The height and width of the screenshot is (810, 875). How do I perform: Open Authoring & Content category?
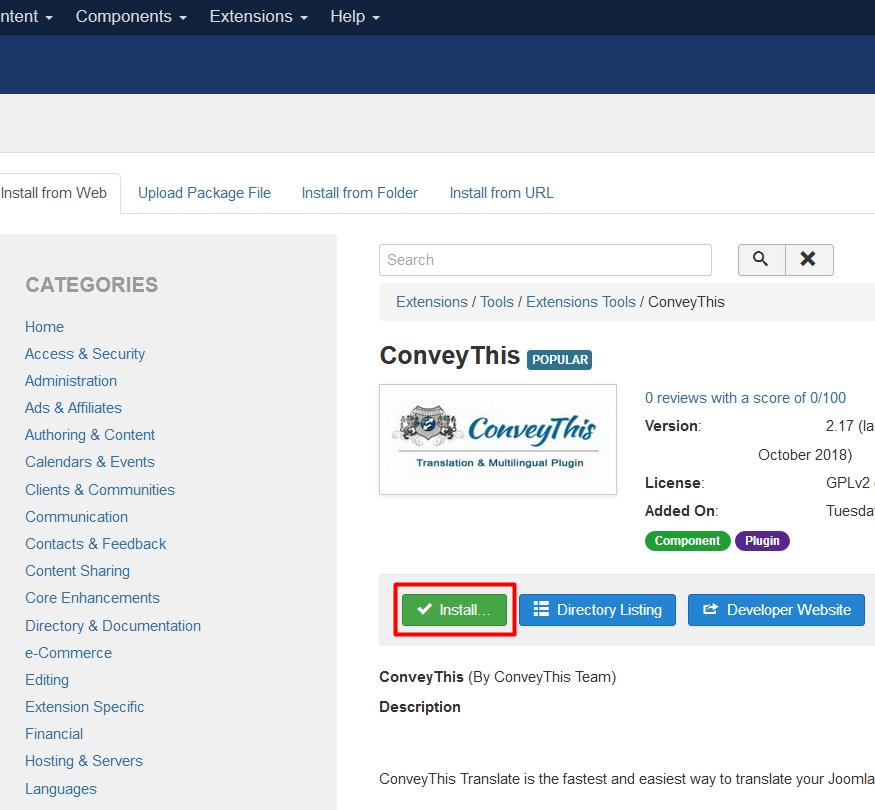90,435
